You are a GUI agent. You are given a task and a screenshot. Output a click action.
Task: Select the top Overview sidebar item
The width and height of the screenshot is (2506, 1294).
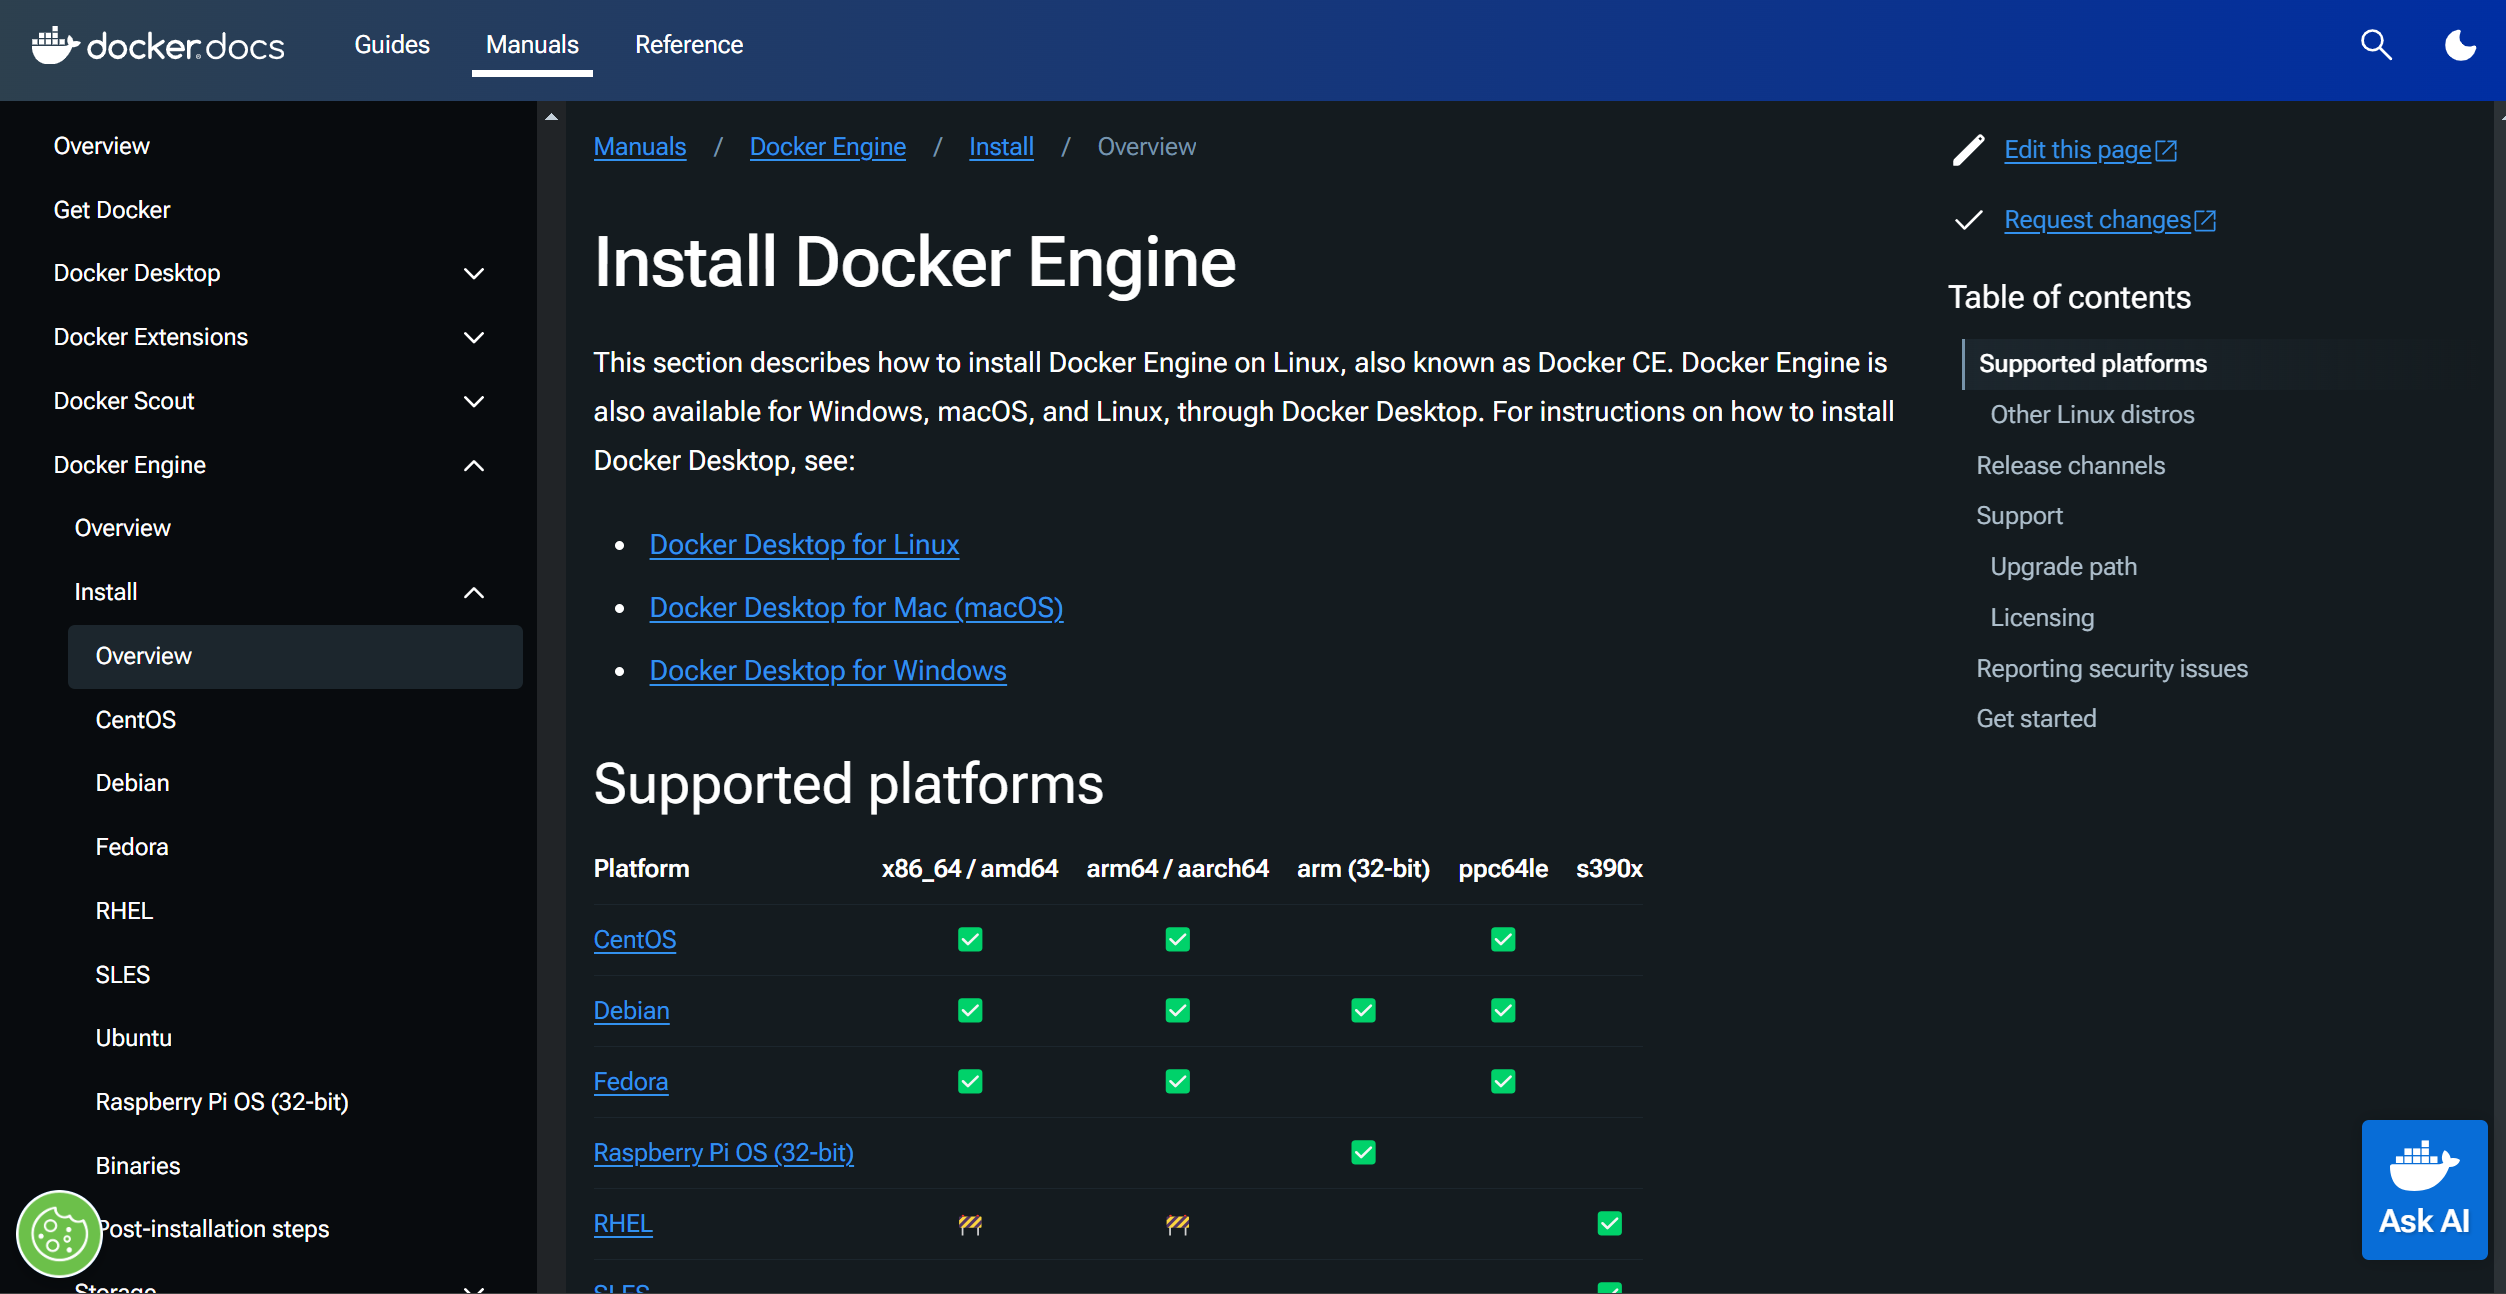click(x=102, y=146)
